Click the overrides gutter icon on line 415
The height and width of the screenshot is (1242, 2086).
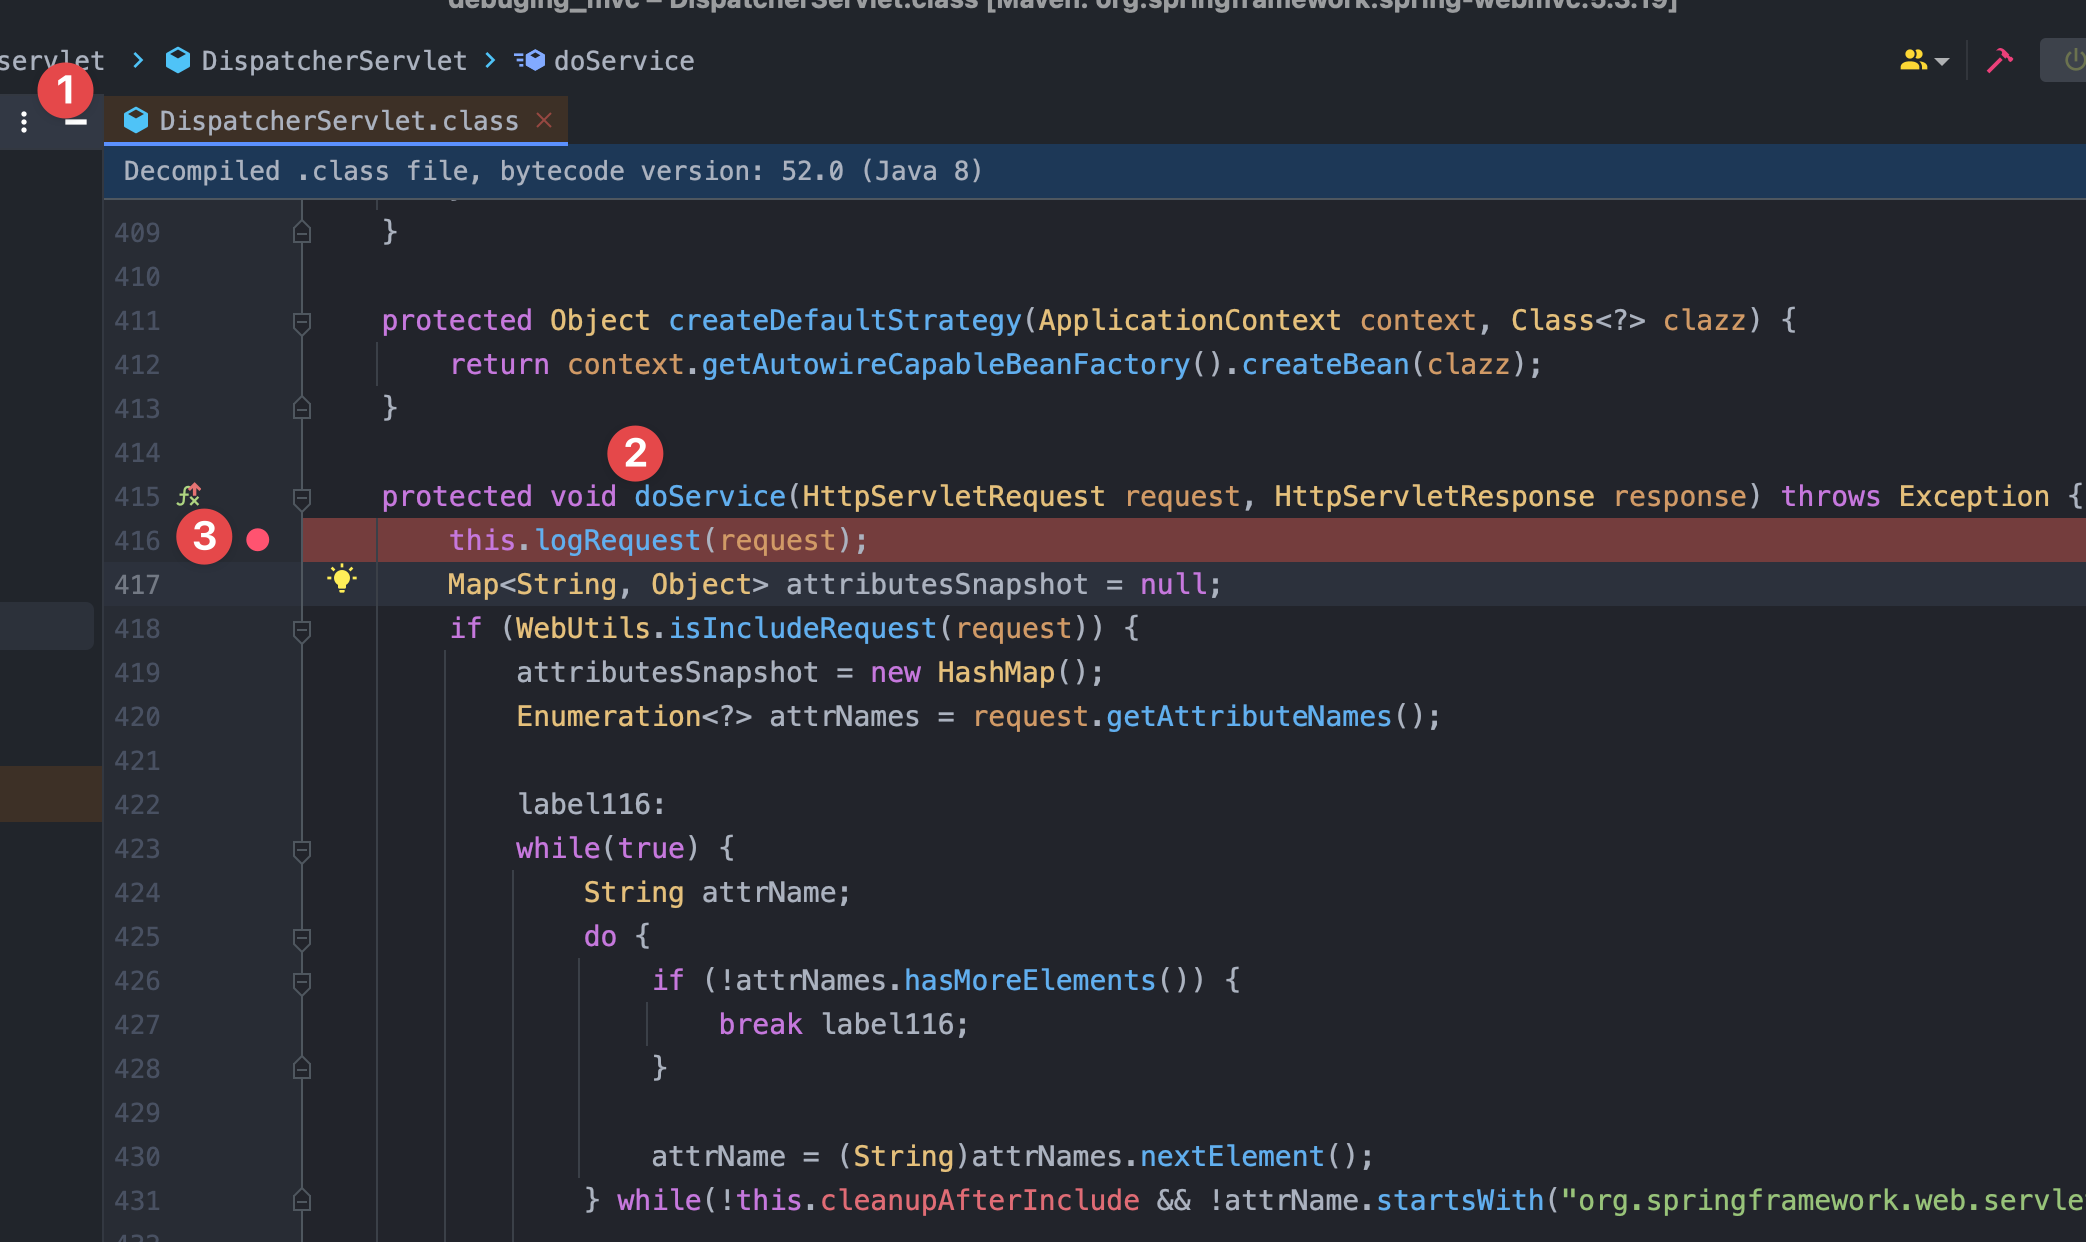pos(189,495)
